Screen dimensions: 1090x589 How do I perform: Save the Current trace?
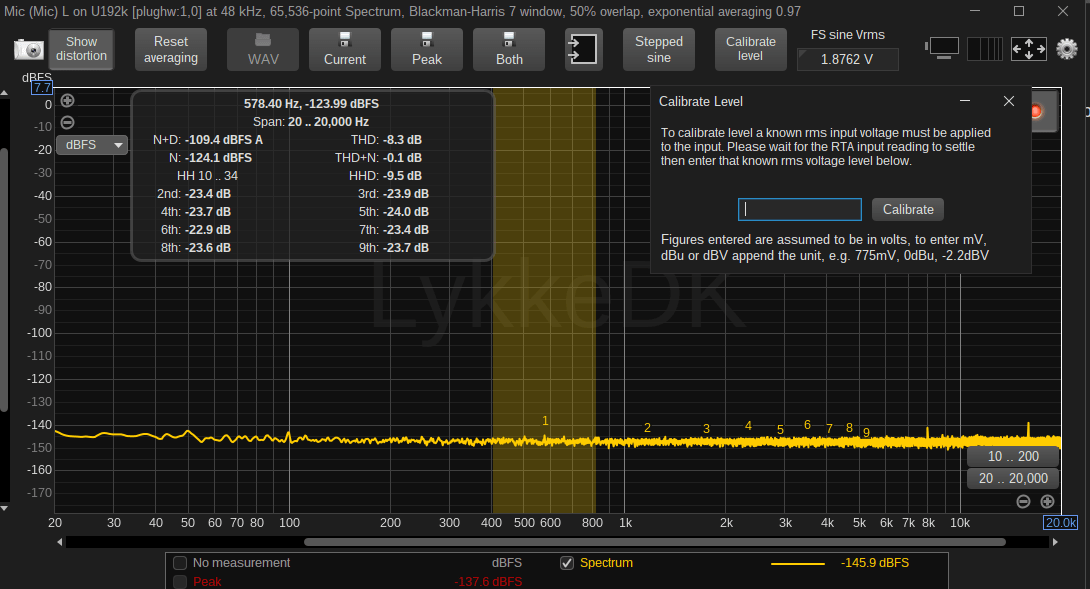345,49
